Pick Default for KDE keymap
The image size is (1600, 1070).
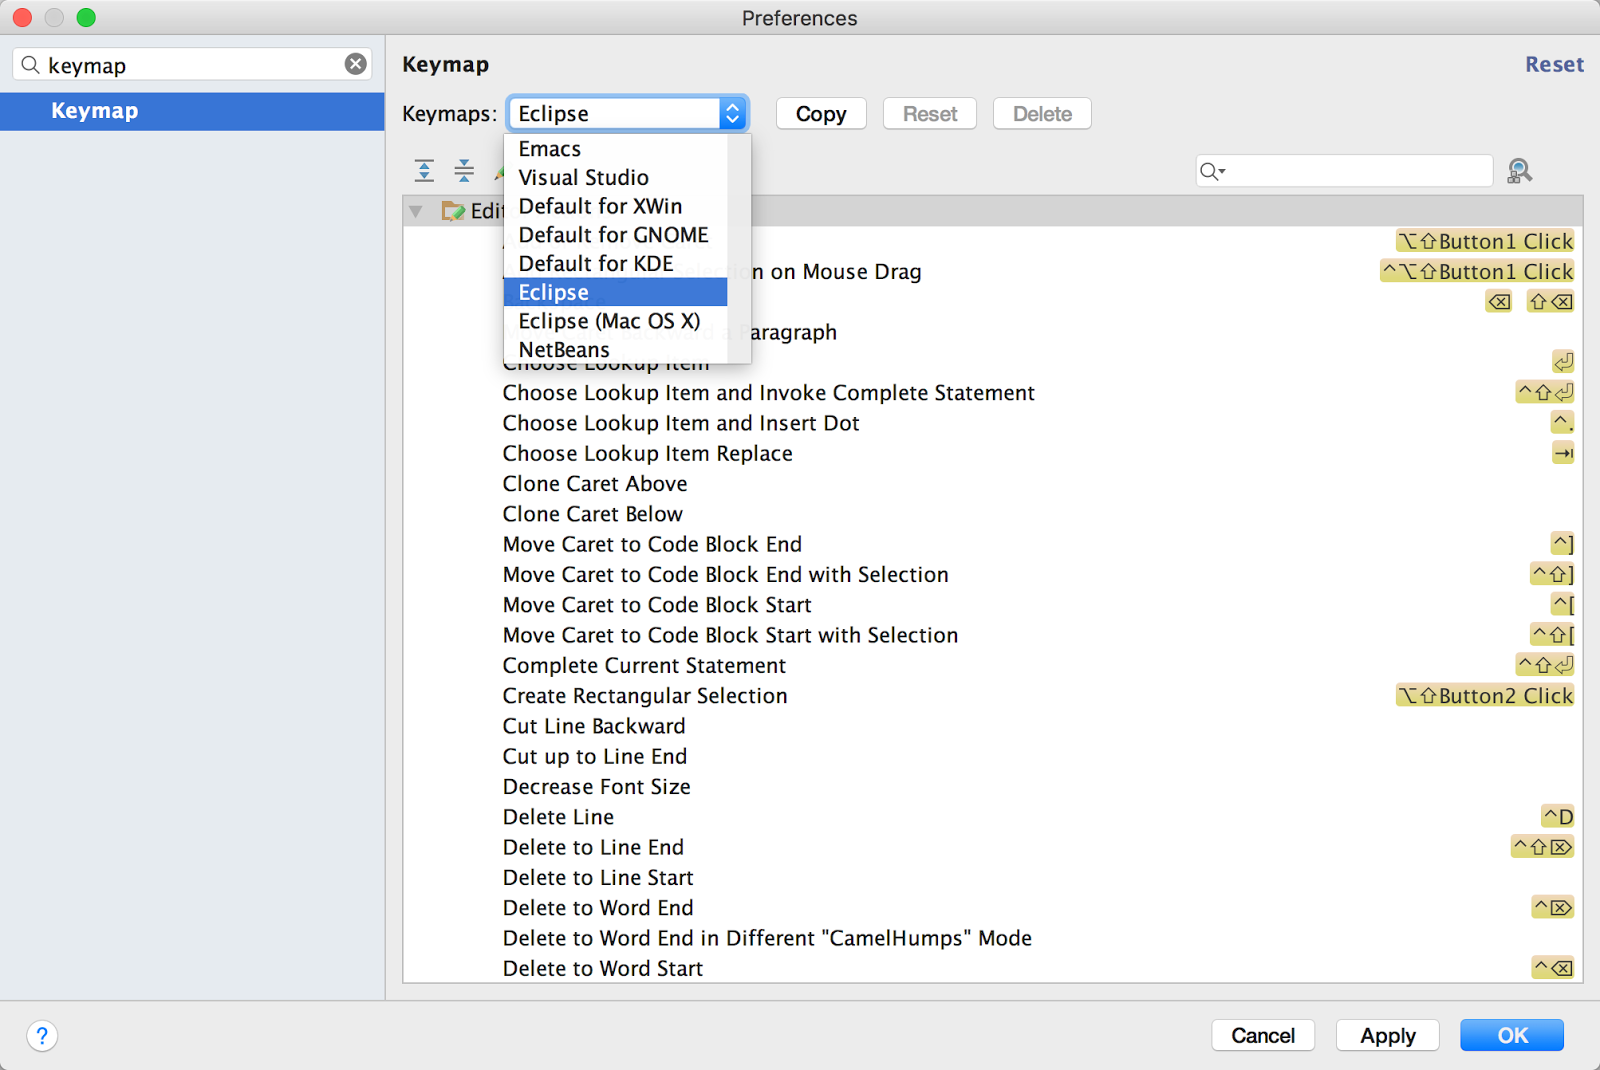tap(615, 263)
